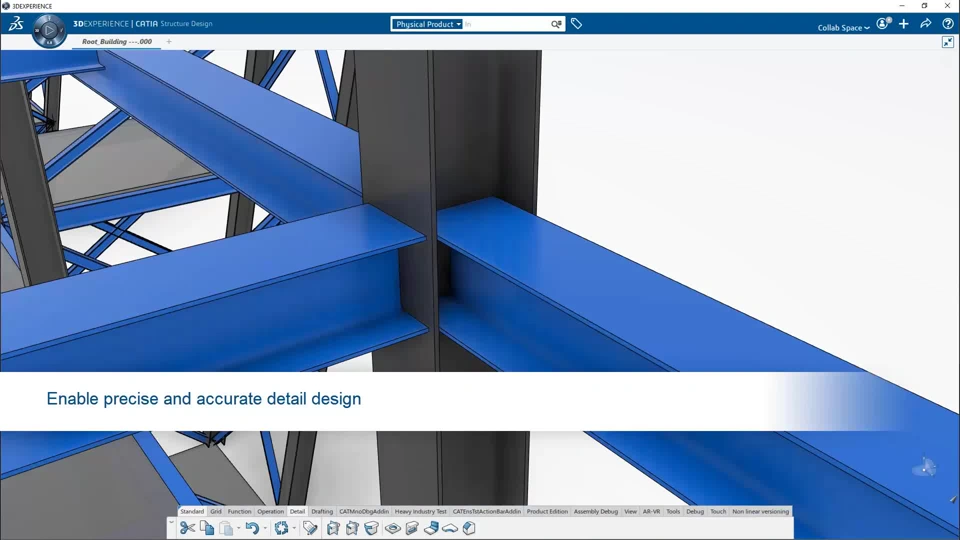Click the tag label icon in action bar
Viewport: 960px width, 540px height.
[x=310, y=528]
